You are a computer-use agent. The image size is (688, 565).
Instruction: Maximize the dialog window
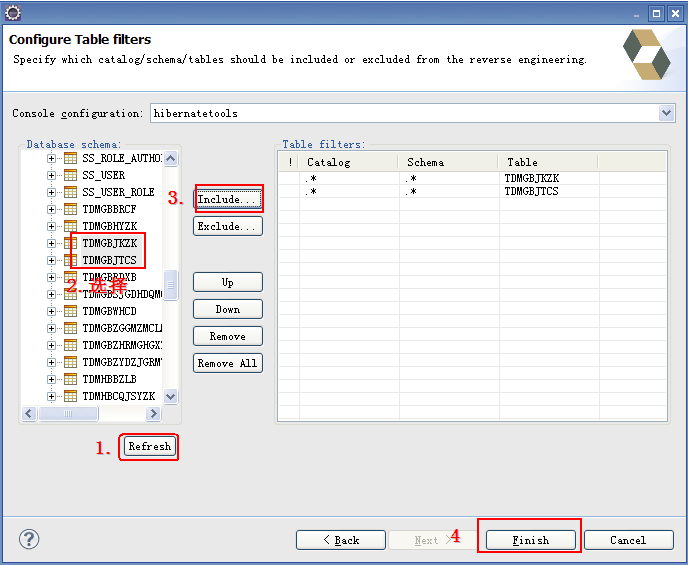coord(656,14)
